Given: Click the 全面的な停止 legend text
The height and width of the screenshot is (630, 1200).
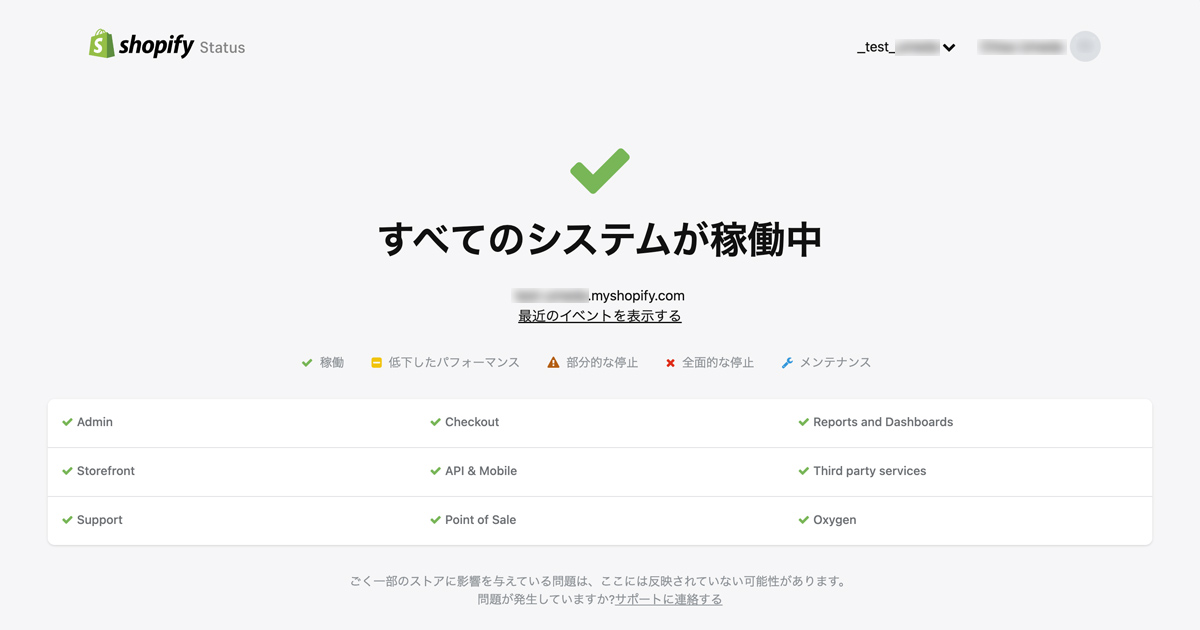Looking at the screenshot, I should 718,363.
